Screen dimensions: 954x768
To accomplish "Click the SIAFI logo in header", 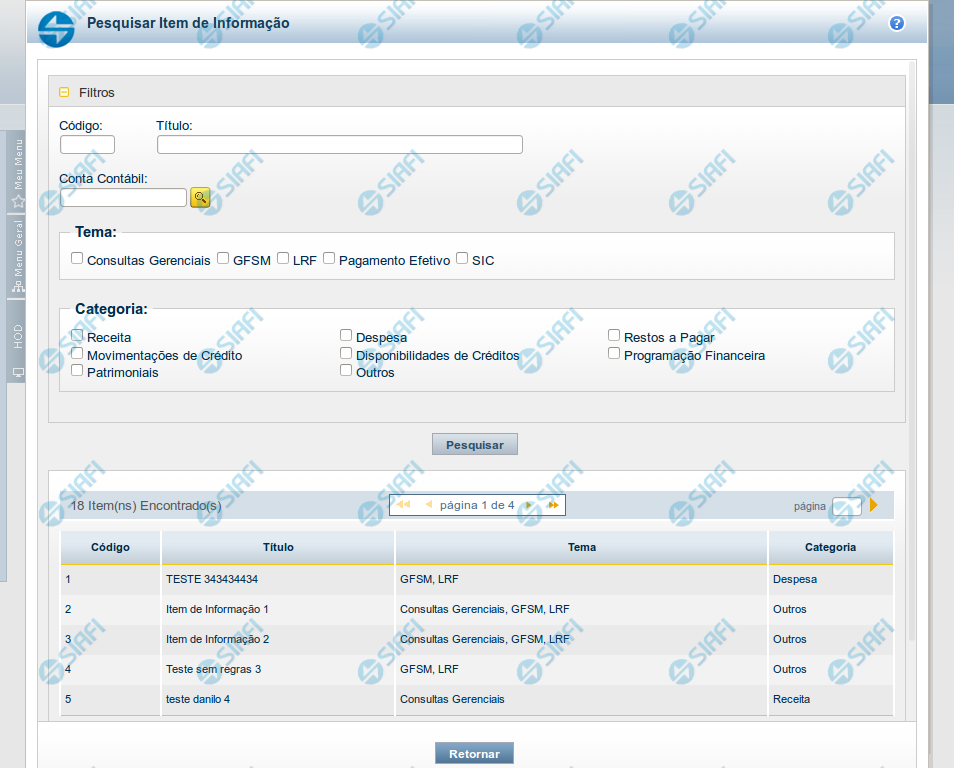I will (x=56, y=27).
